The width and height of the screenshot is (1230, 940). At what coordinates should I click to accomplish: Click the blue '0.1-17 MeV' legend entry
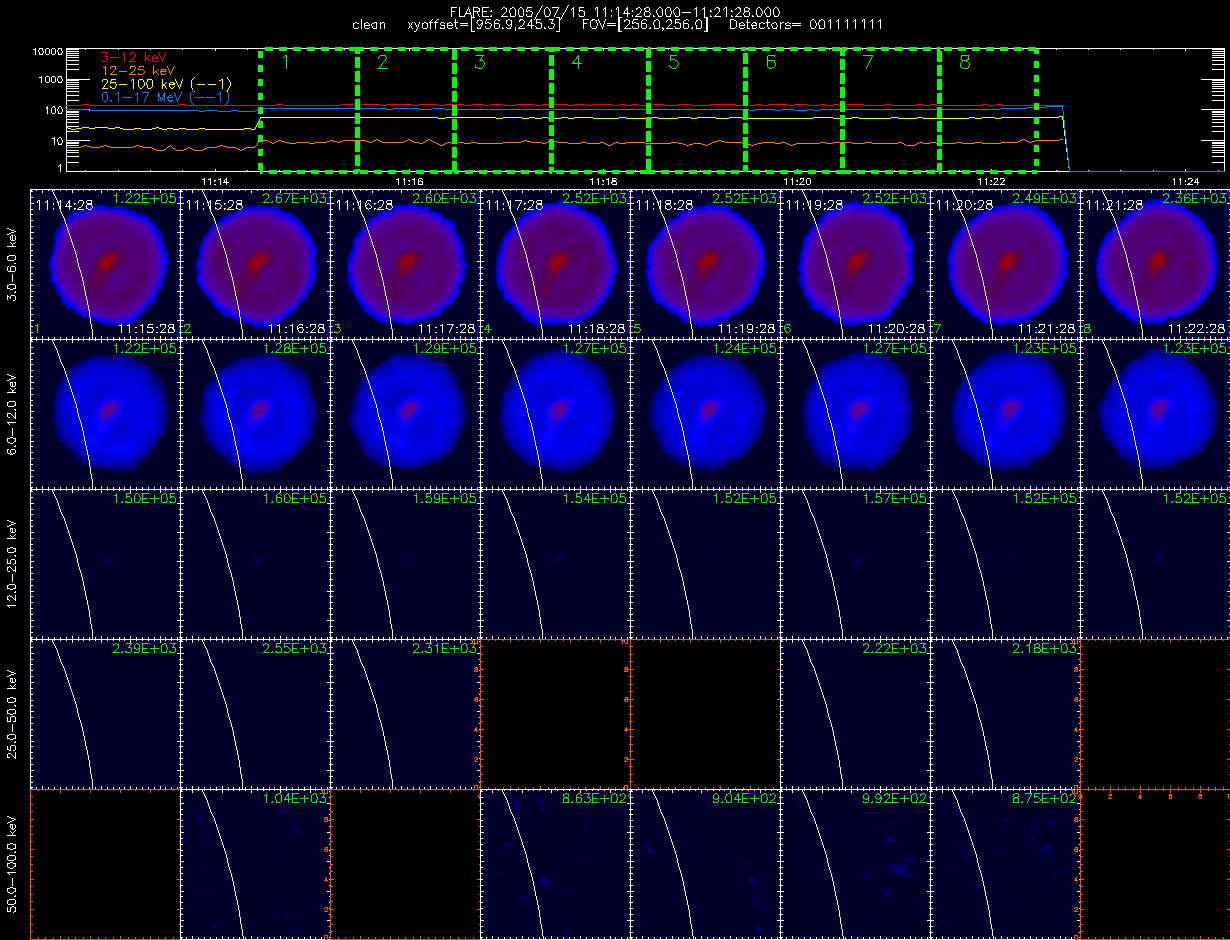(165, 97)
